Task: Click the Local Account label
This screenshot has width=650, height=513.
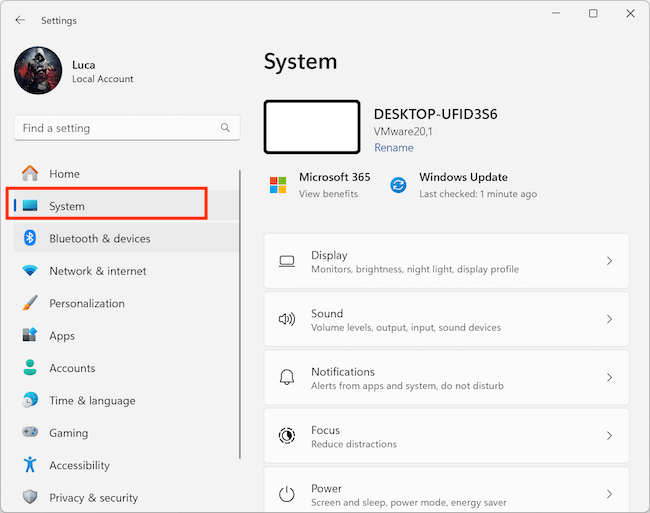Action: tap(103, 79)
